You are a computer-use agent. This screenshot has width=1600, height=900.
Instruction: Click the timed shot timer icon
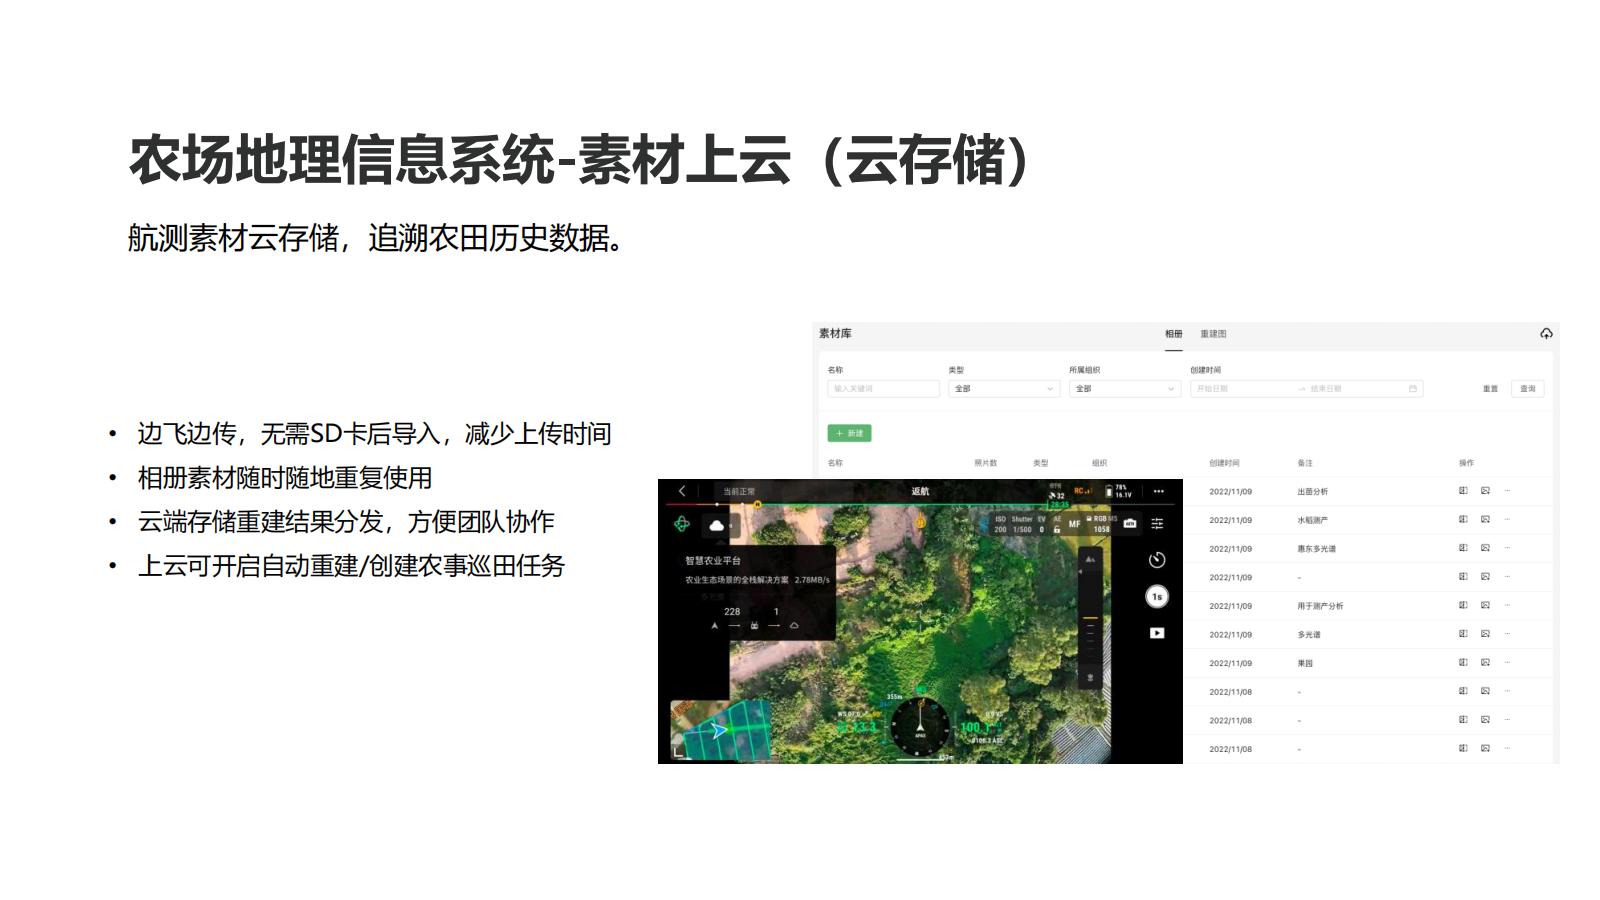pos(1159,561)
